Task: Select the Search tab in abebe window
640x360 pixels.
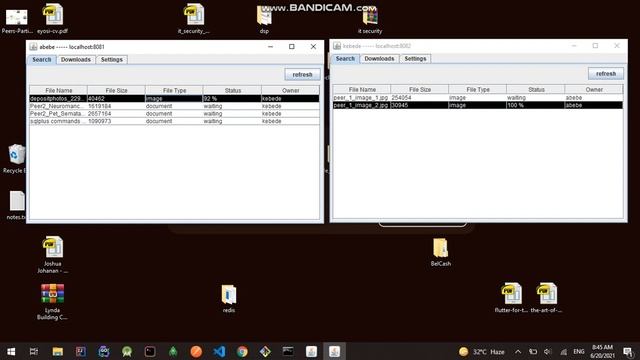Action: coord(42,60)
